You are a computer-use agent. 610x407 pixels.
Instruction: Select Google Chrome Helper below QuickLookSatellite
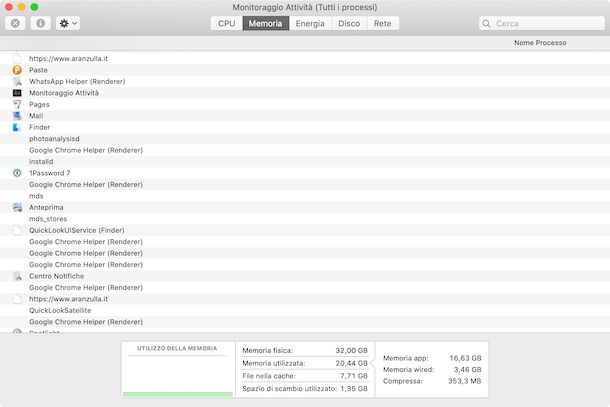click(305, 322)
